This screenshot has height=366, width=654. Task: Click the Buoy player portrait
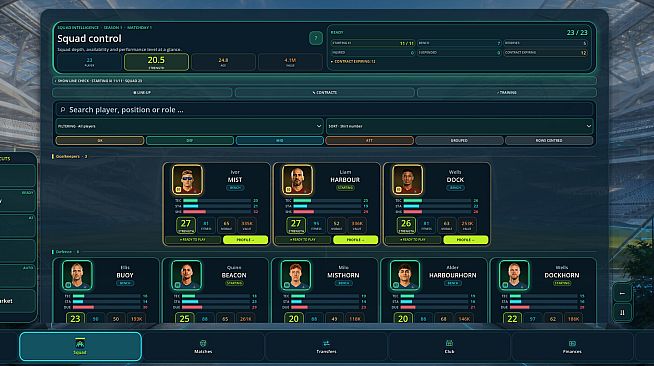coord(77,275)
